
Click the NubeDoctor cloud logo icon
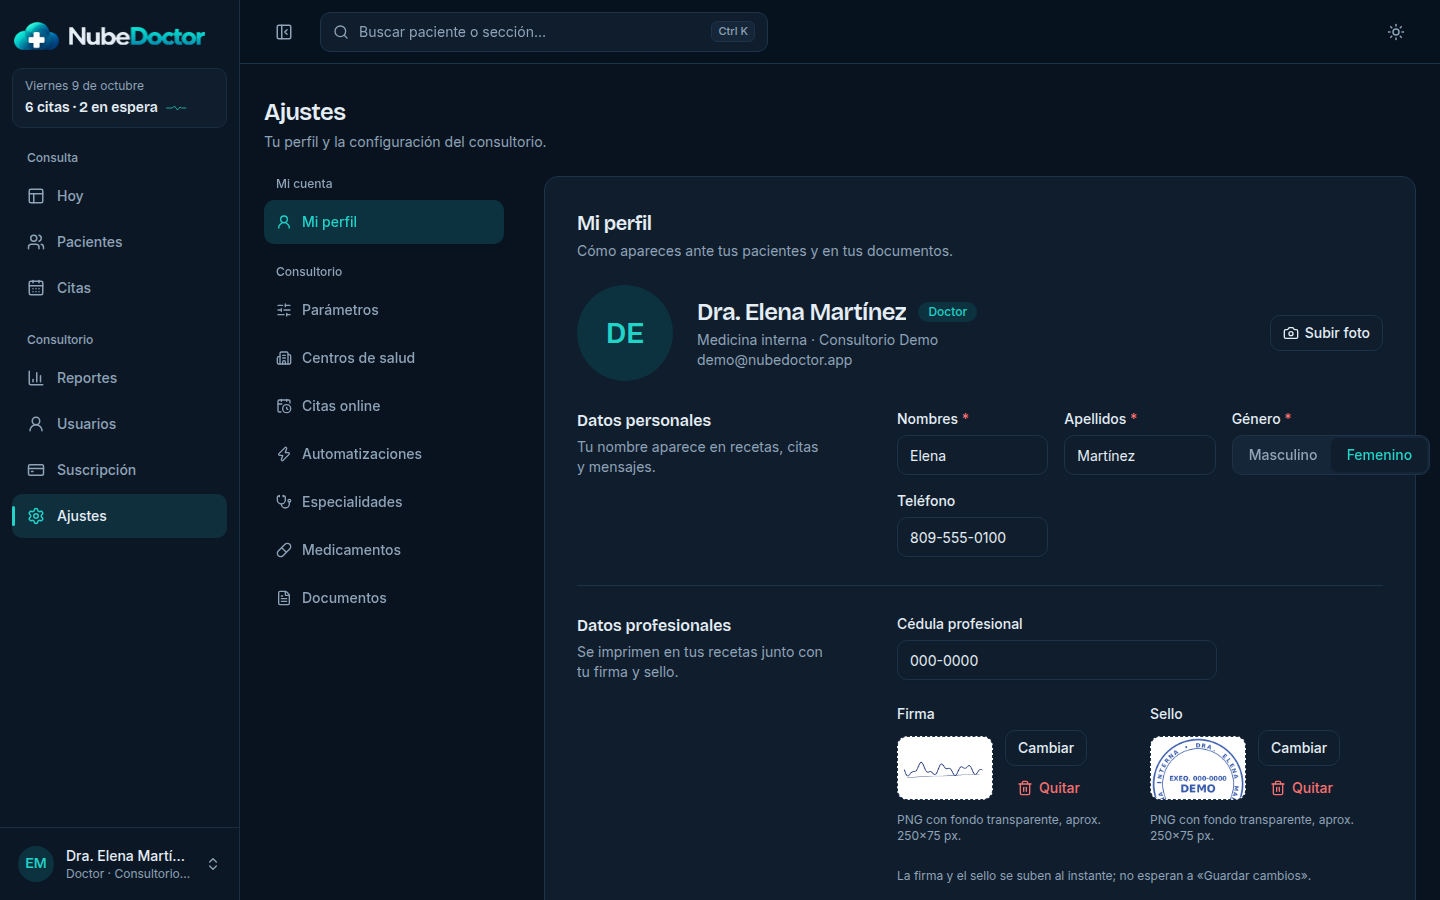point(37,36)
